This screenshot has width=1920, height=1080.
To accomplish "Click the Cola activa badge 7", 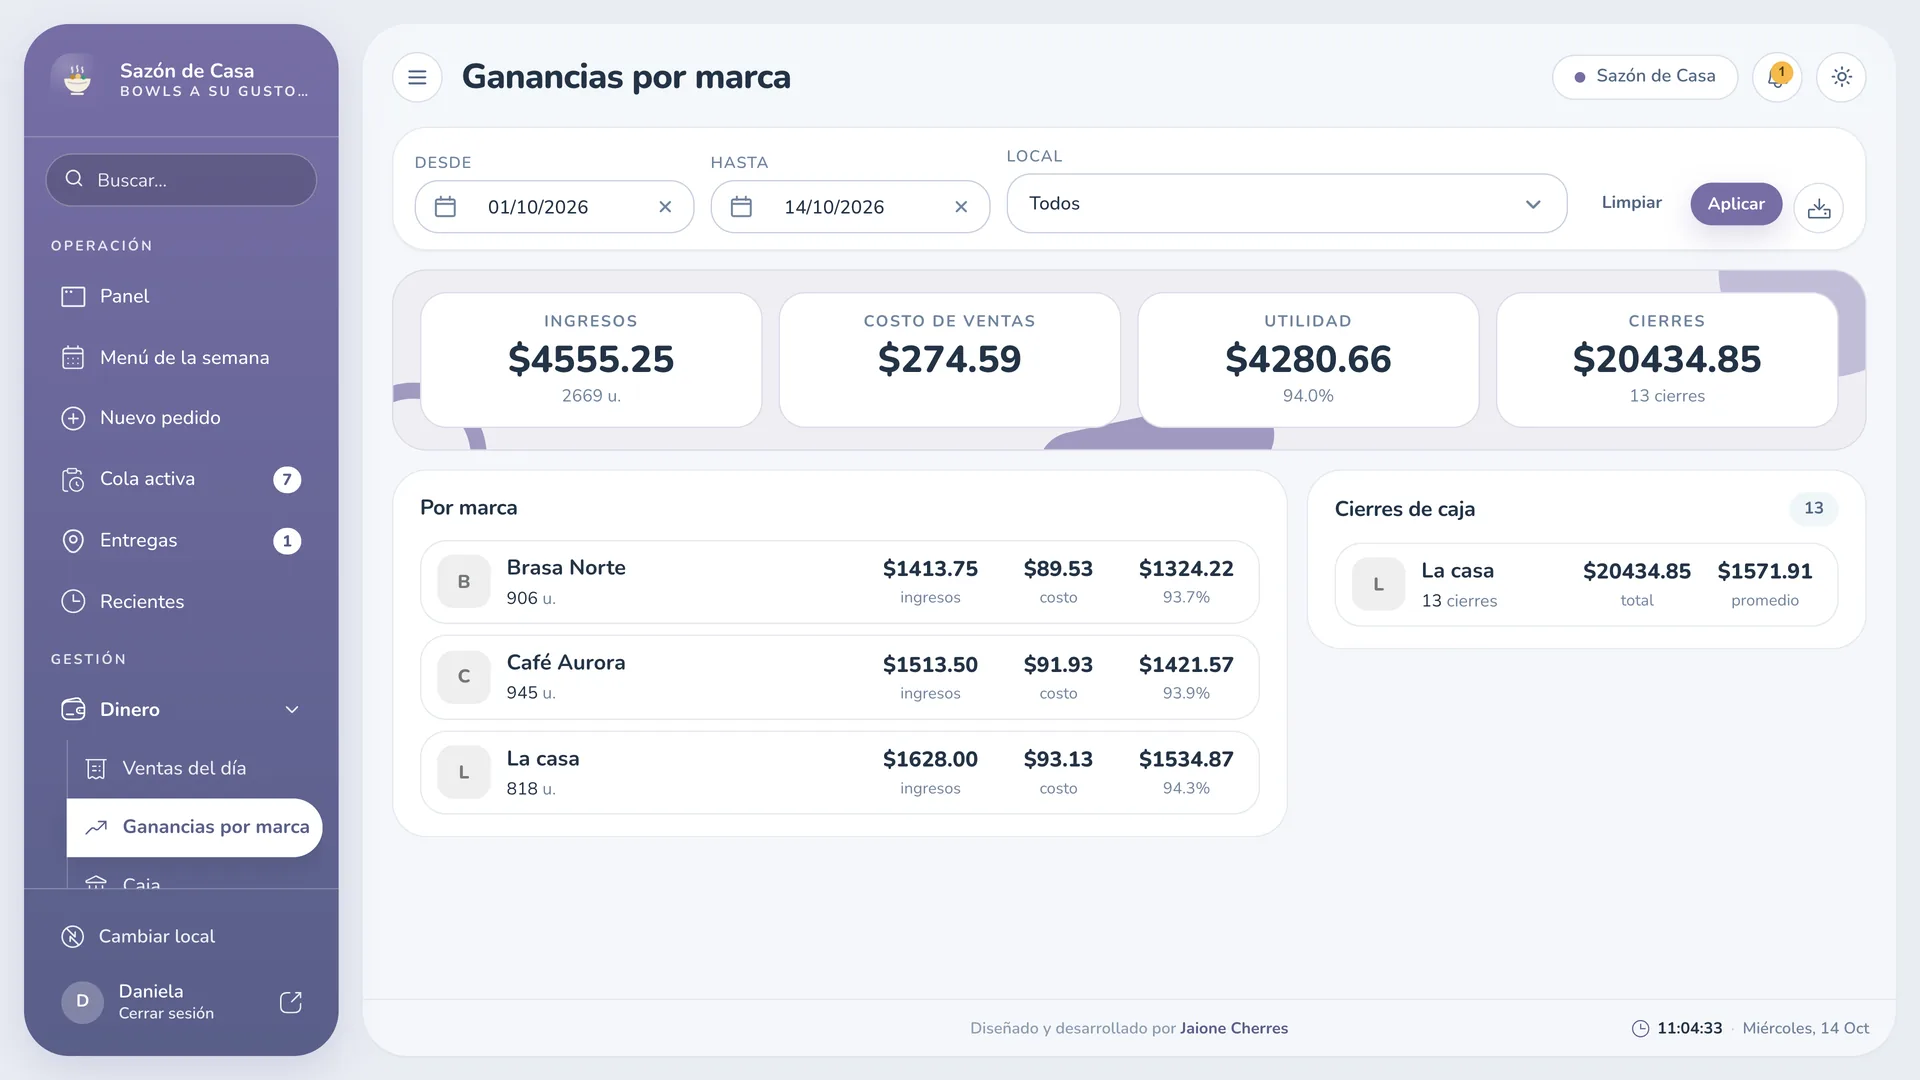I will (x=287, y=480).
